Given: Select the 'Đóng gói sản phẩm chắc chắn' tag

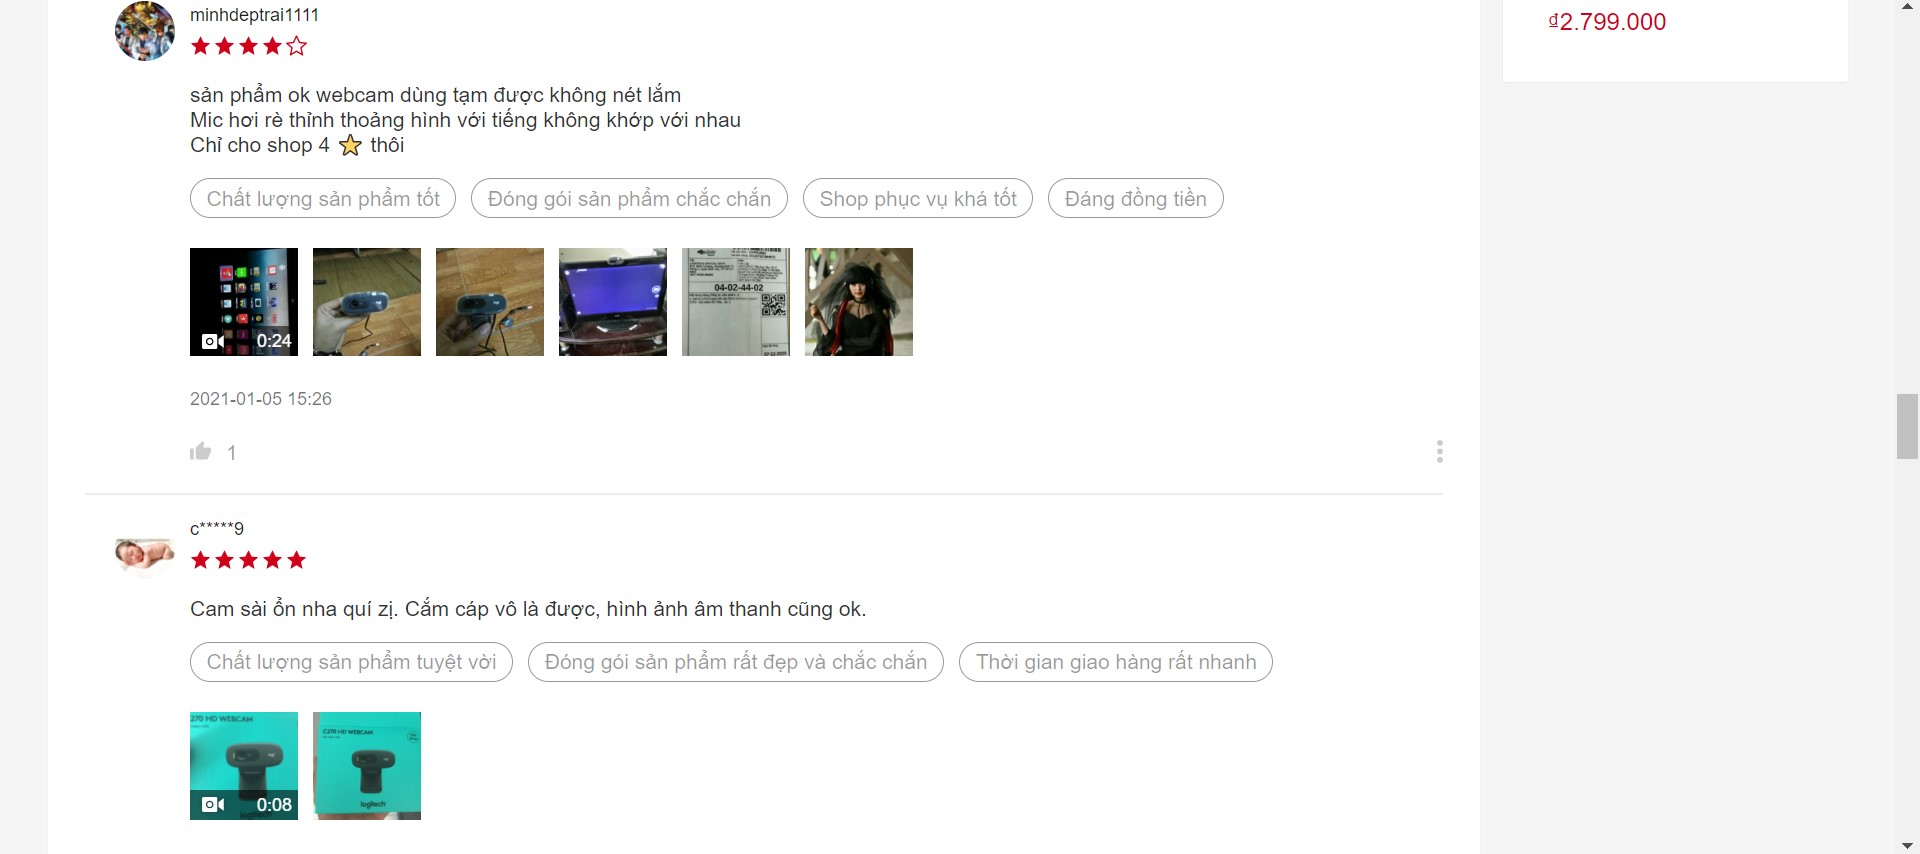Looking at the screenshot, I should pyautogui.click(x=629, y=199).
